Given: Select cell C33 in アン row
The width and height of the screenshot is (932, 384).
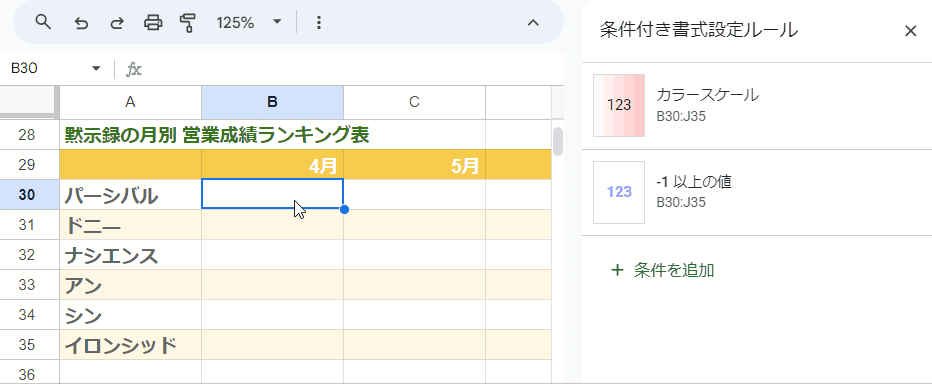Looking at the screenshot, I should [x=414, y=285].
